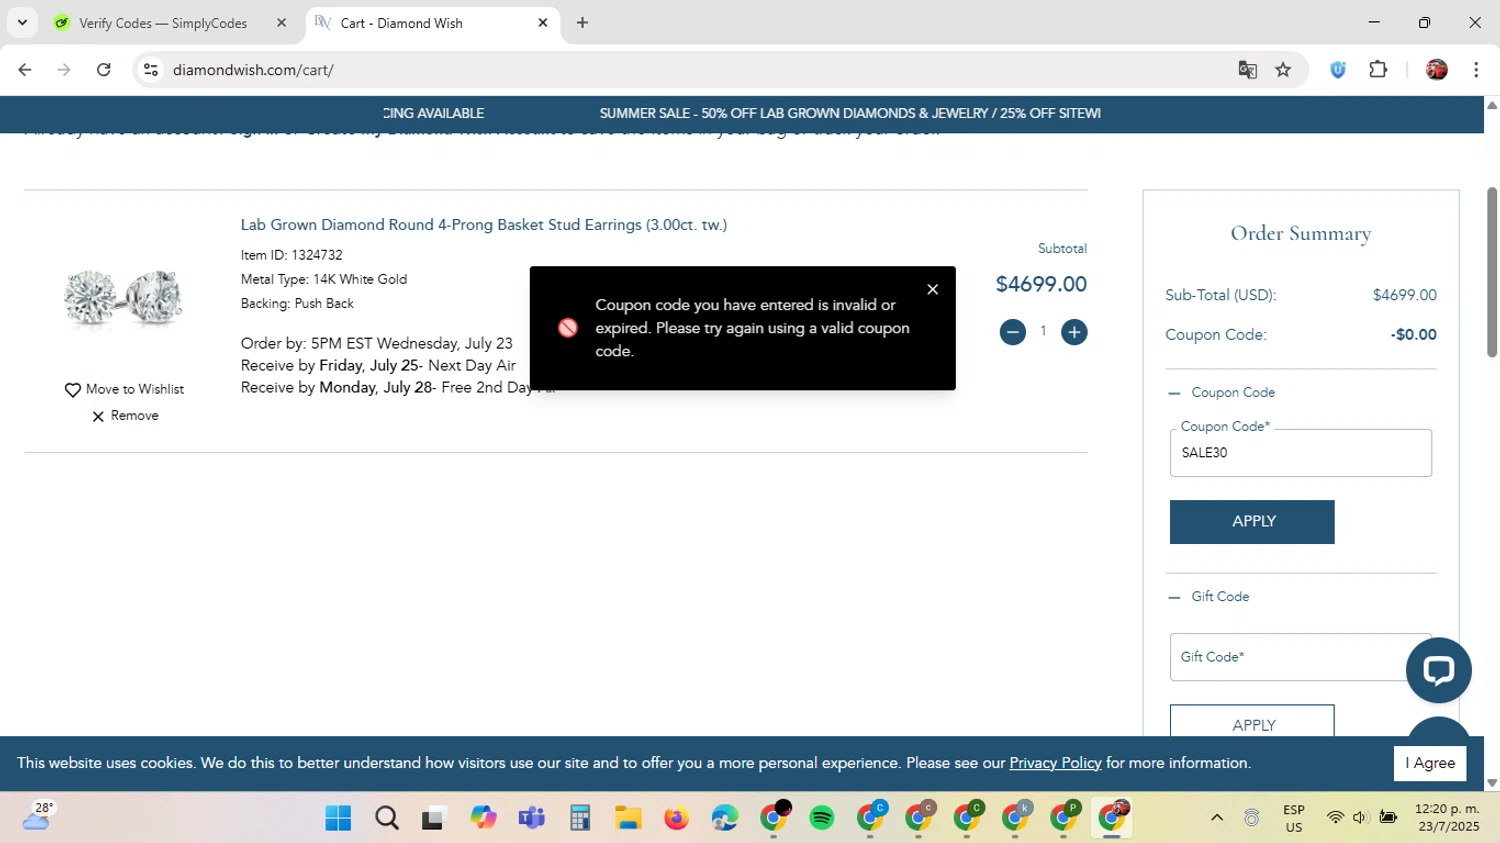The height and width of the screenshot is (843, 1500).
Task: Open Windows Search from taskbar
Action: point(387,818)
